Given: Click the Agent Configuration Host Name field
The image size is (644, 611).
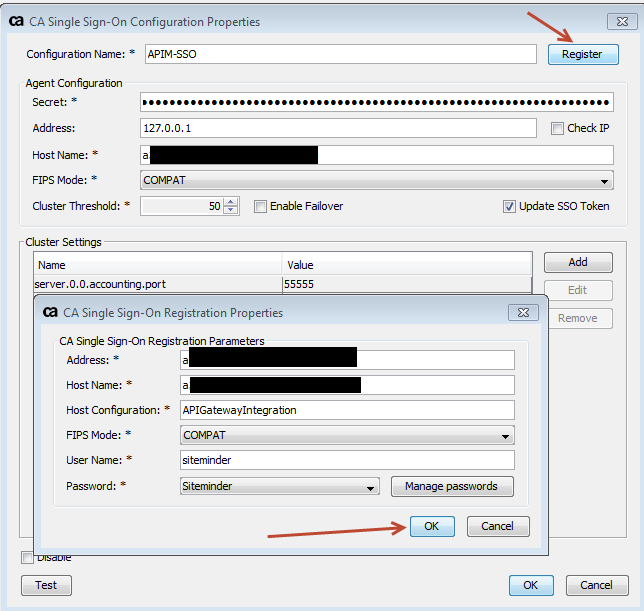Looking at the screenshot, I should click(377, 155).
